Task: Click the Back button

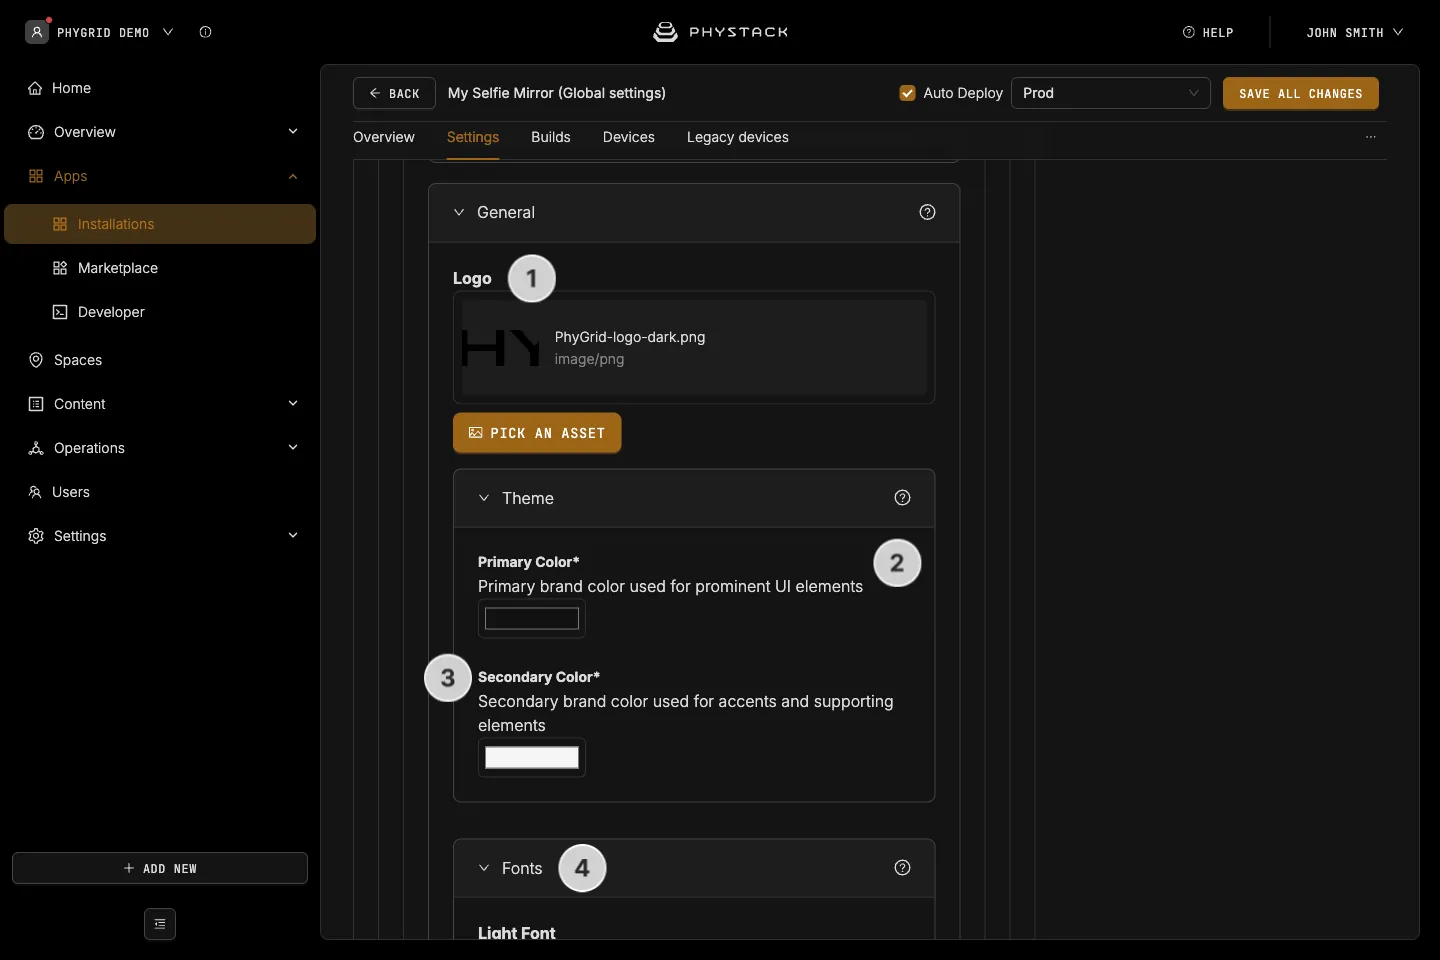Action: click(x=394, y=93)
